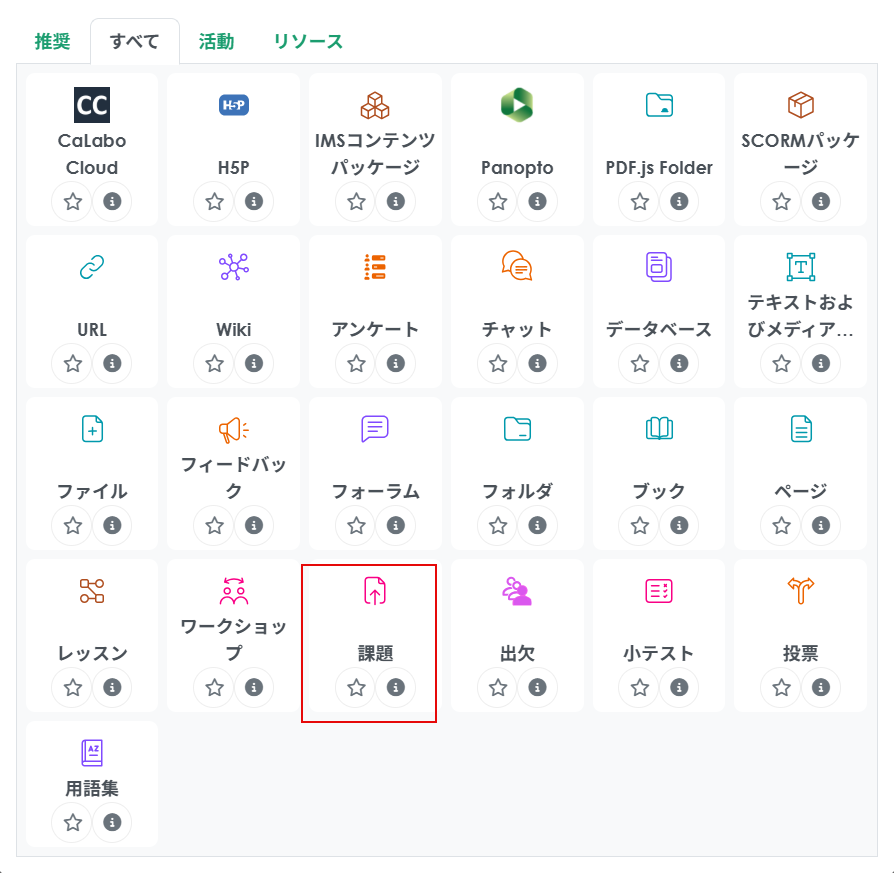Choose the H5P activity icon

(x=233, y=105)
